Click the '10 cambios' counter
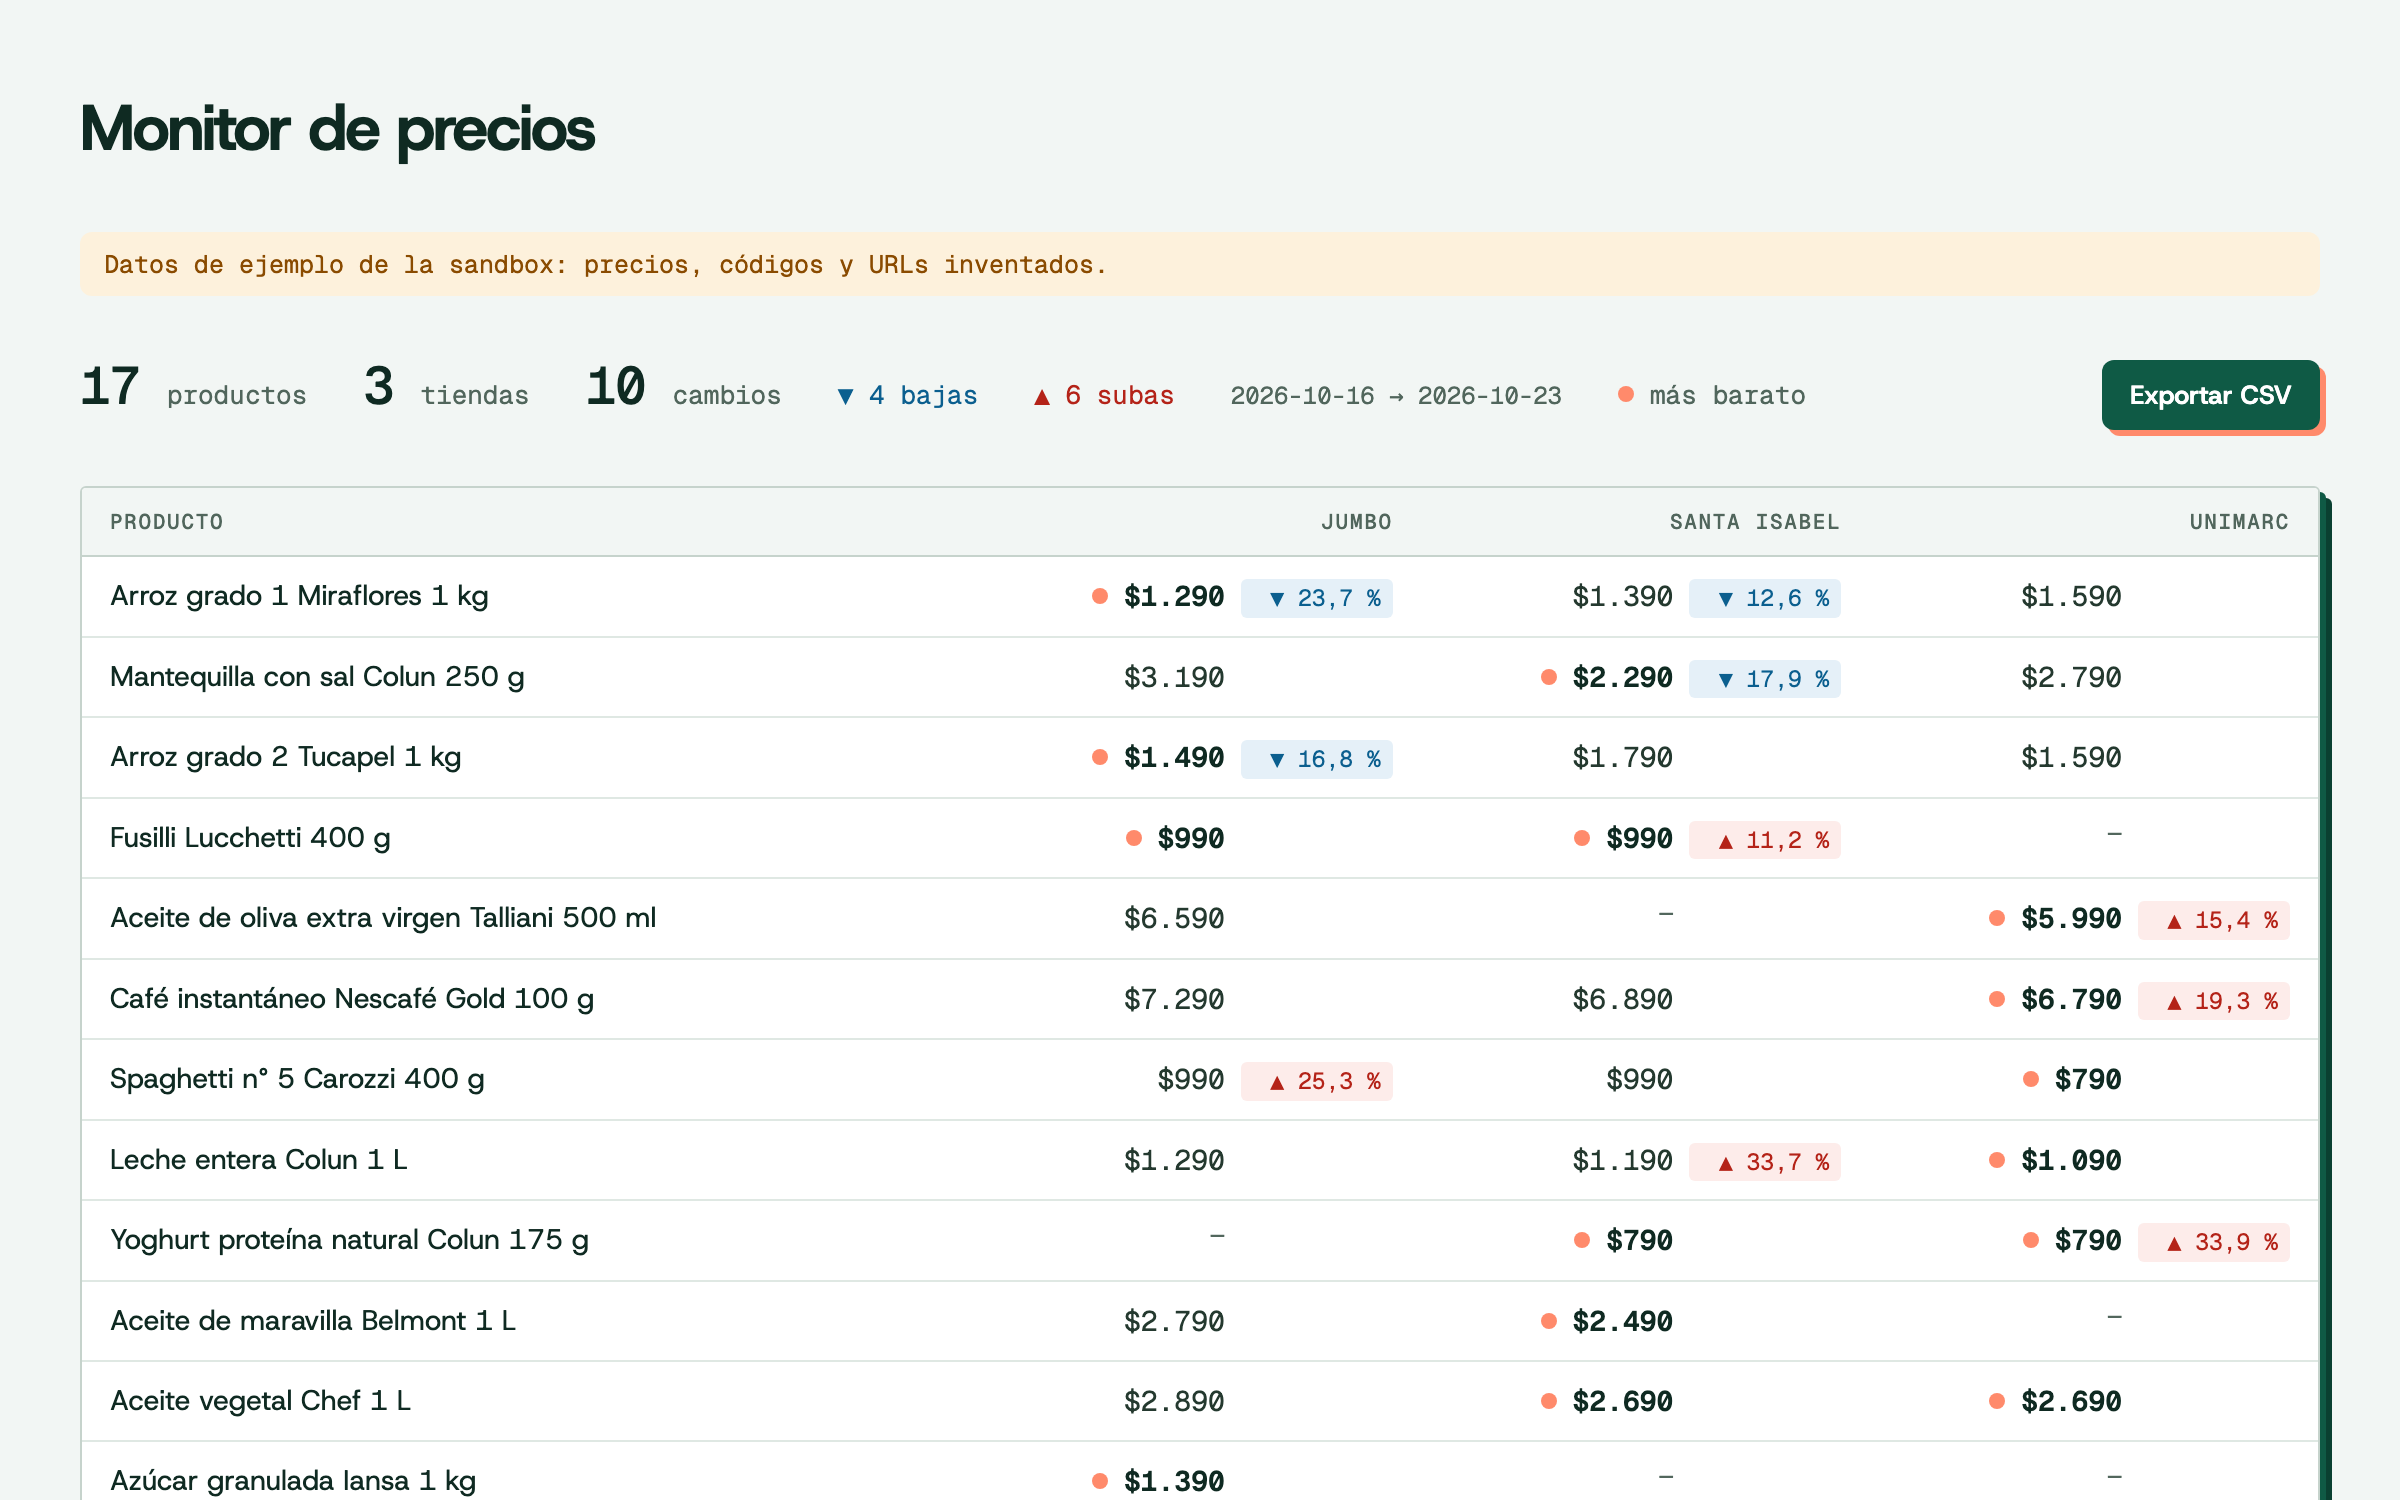The width and height of the screenshot is (2400, 1500). [x=683, y=388]
